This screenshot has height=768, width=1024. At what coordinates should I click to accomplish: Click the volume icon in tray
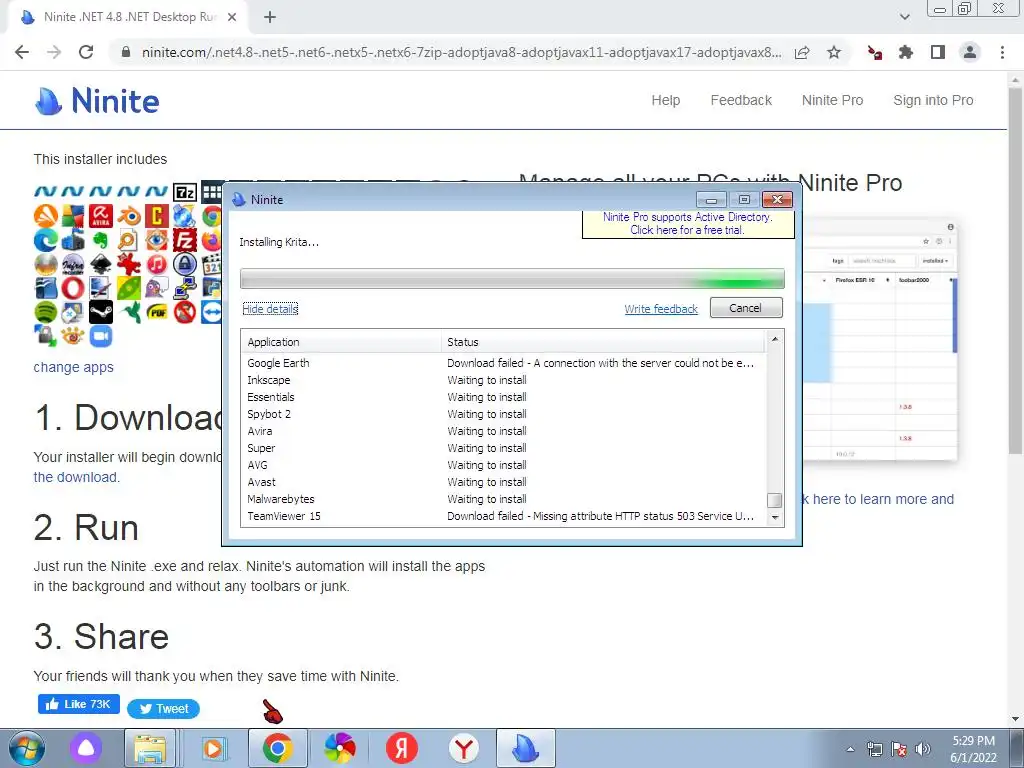(923, 749)
